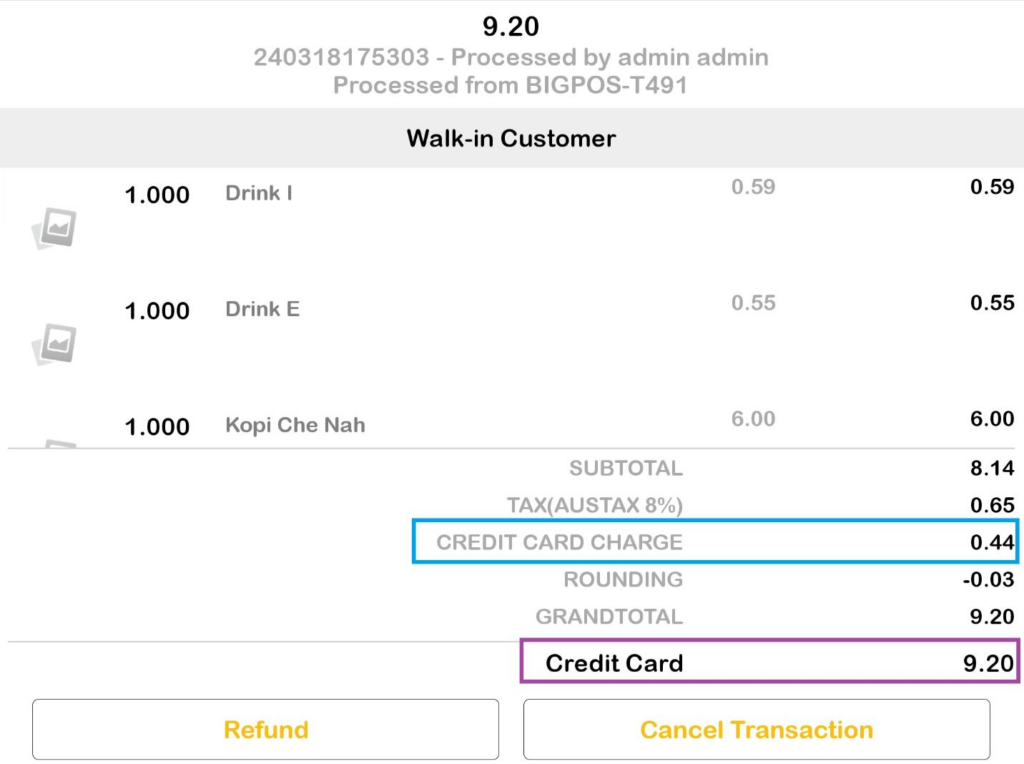Image resolution: width=1024 pixels, height=764 pixels.
Task: Click the Walk-in Customer header
Action: [x=511, y=138]
